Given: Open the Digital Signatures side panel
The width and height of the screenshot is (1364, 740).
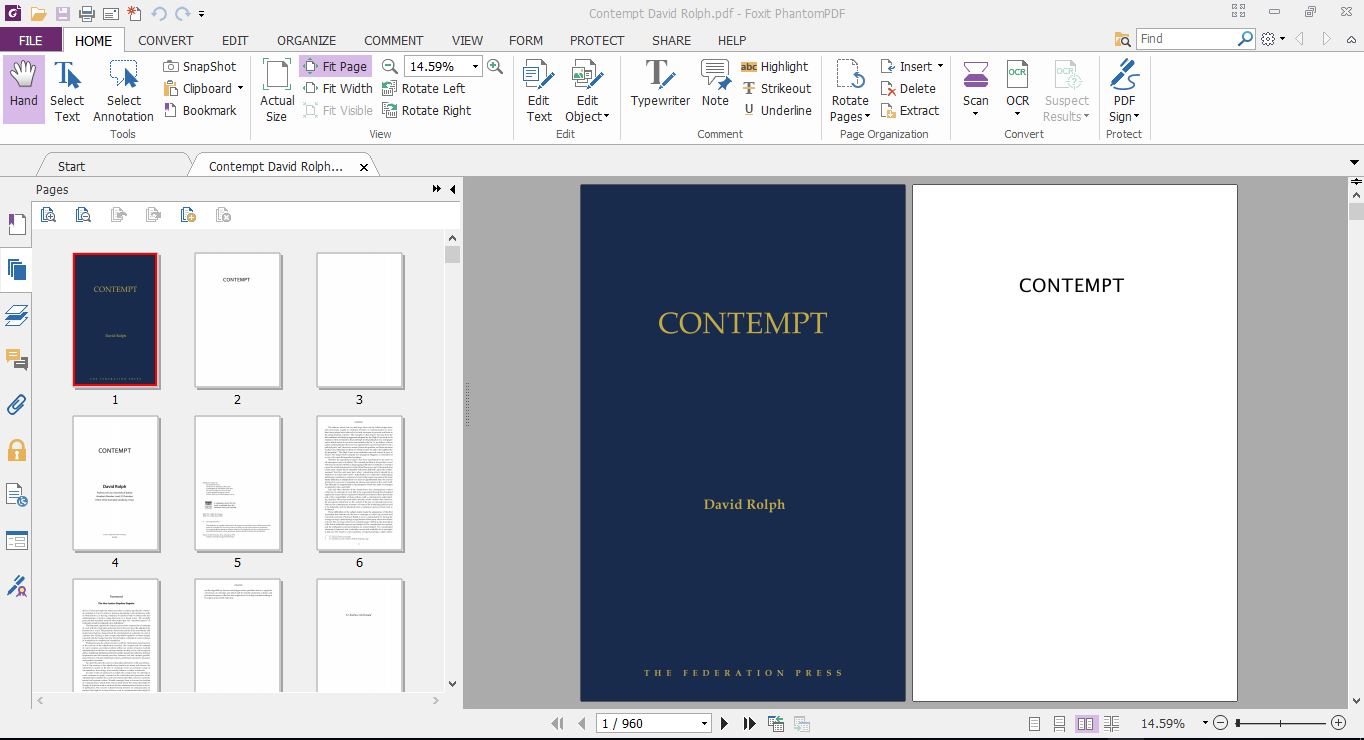Looking at the screenshot, I should point(16,586).
